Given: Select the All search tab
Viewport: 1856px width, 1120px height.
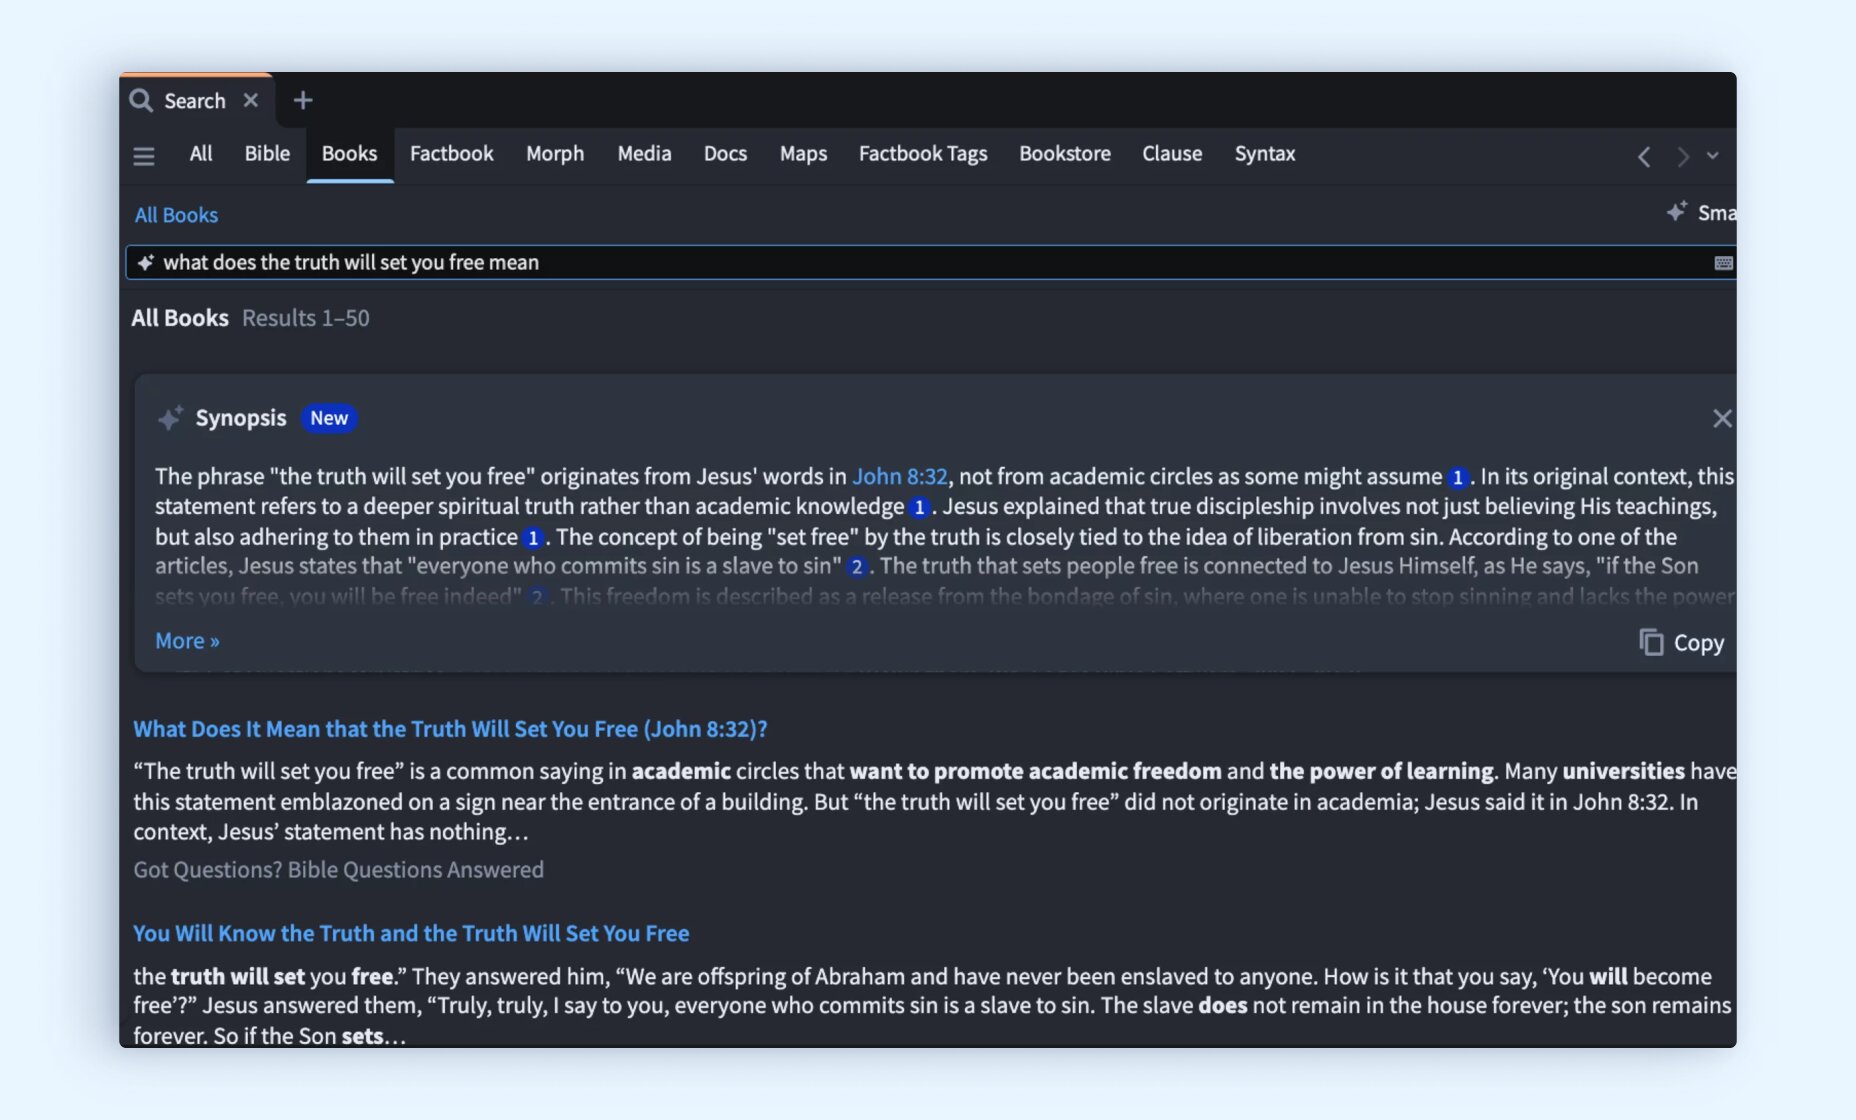Looking at the screenshot, I should [201, 153].
